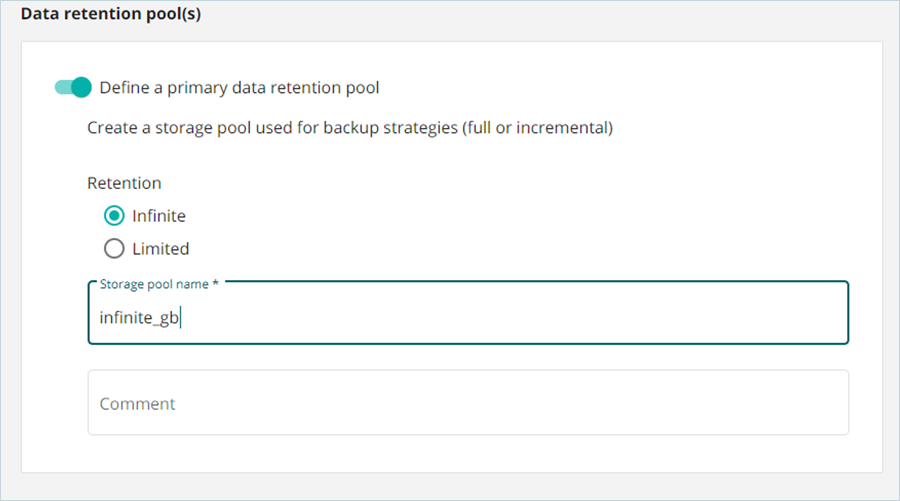Click the "Limited" option label text
900x501 pixels.
tap(160, 248)
